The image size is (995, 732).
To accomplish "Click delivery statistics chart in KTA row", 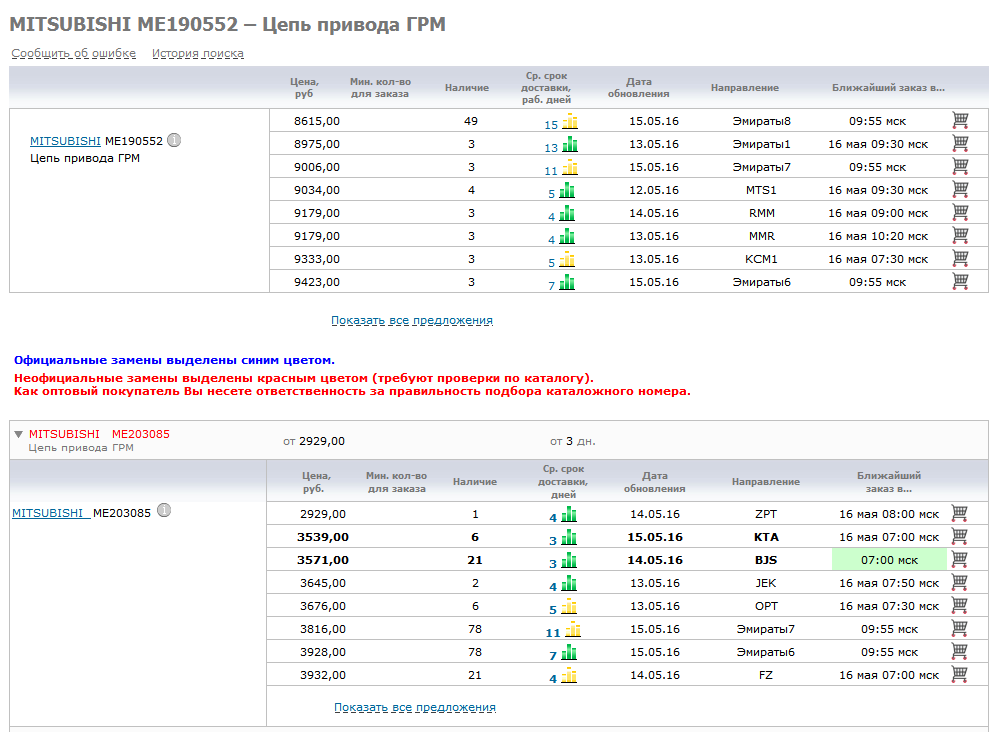I will coord(569,538).
